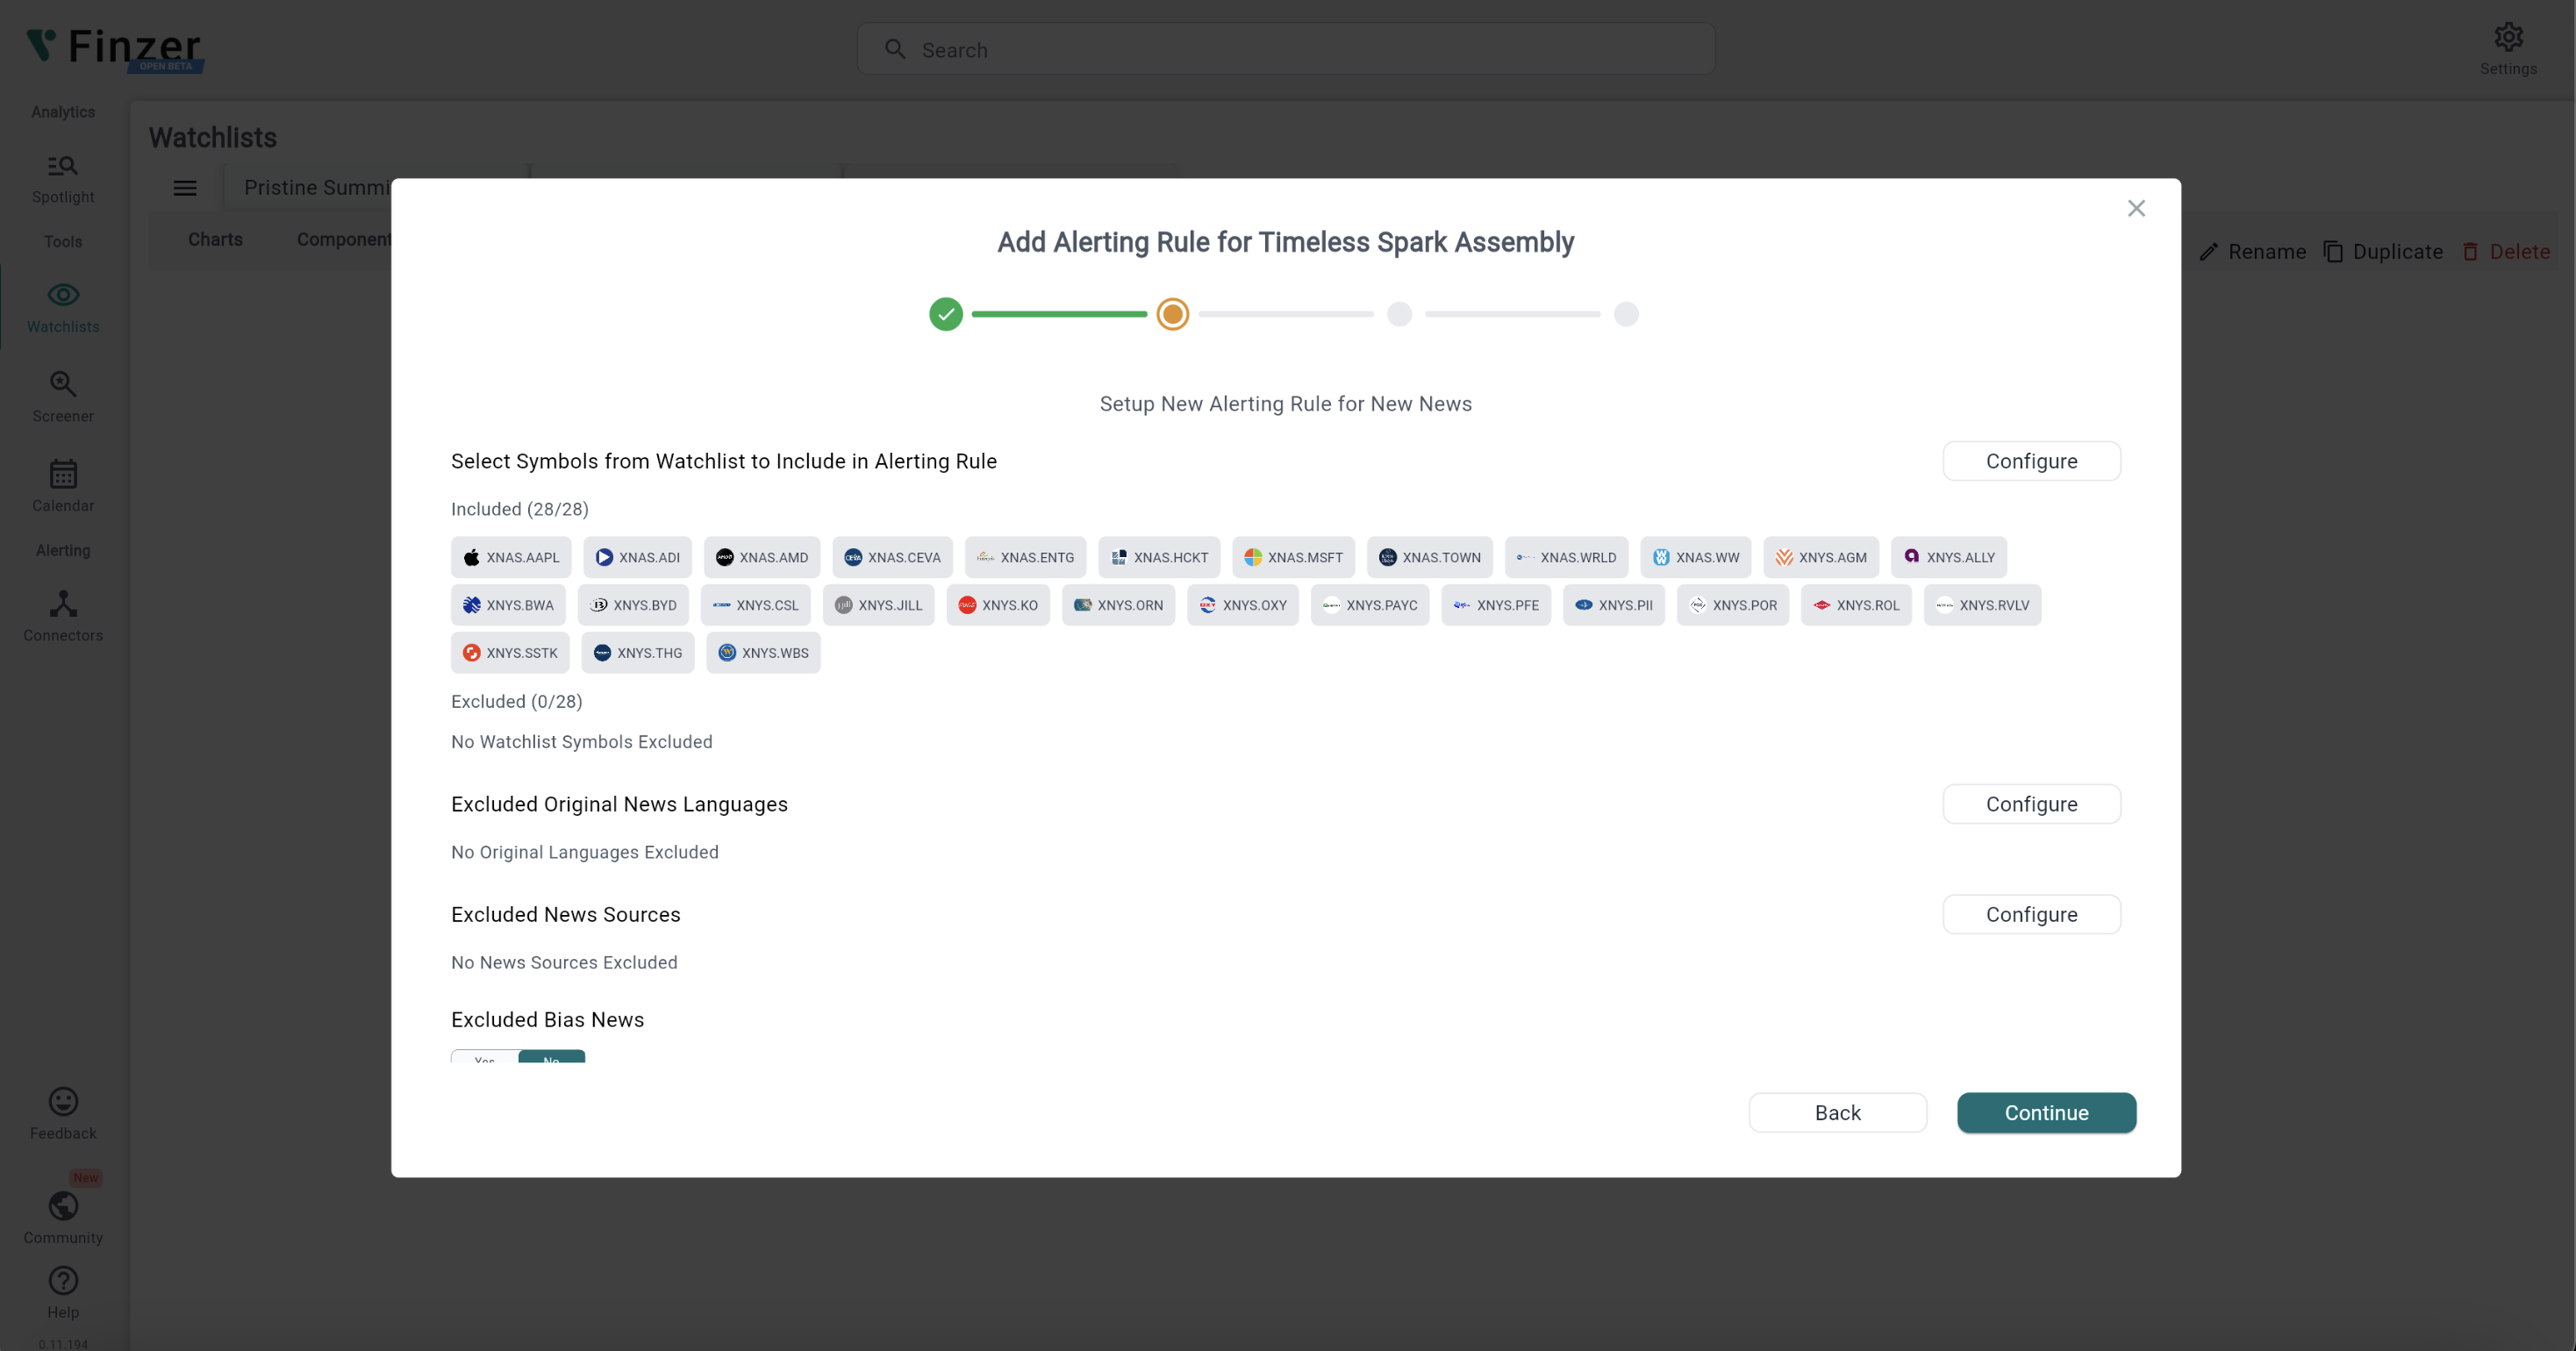Click the XNAS.WRLD symbol chip

click(1566, 557)
